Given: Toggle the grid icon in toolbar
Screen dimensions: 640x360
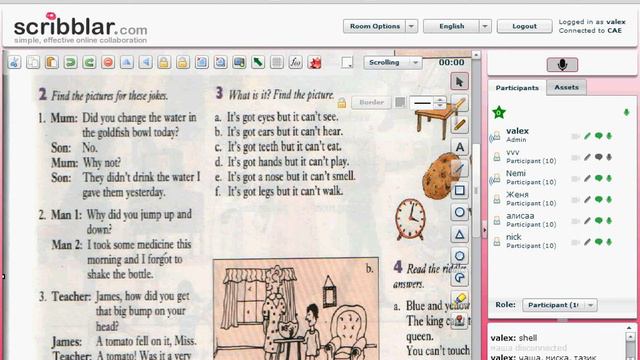Looking at the screenshot, I should (x=277, y=62).
